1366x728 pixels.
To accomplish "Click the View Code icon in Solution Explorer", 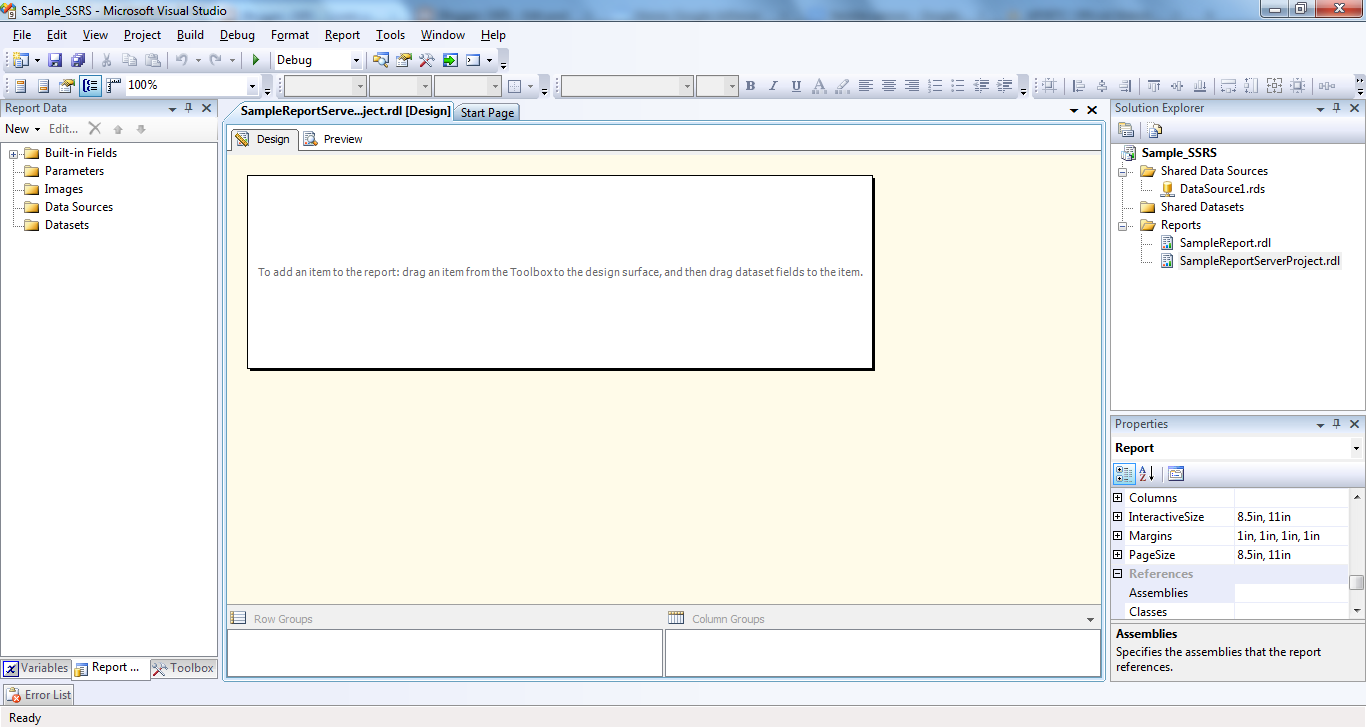I will (x=1153, y=129).
